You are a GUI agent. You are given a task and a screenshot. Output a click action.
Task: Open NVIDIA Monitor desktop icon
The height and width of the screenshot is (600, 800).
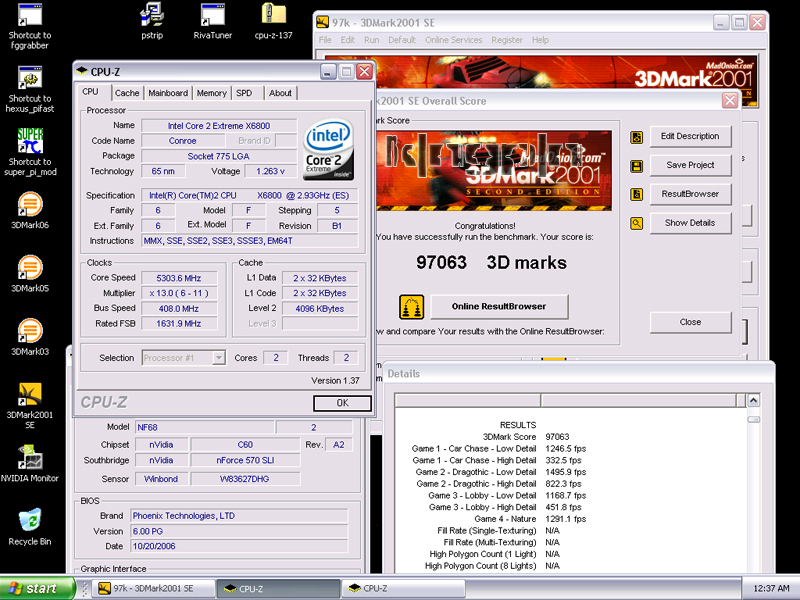pyautogui.click(x=30, y=463)
